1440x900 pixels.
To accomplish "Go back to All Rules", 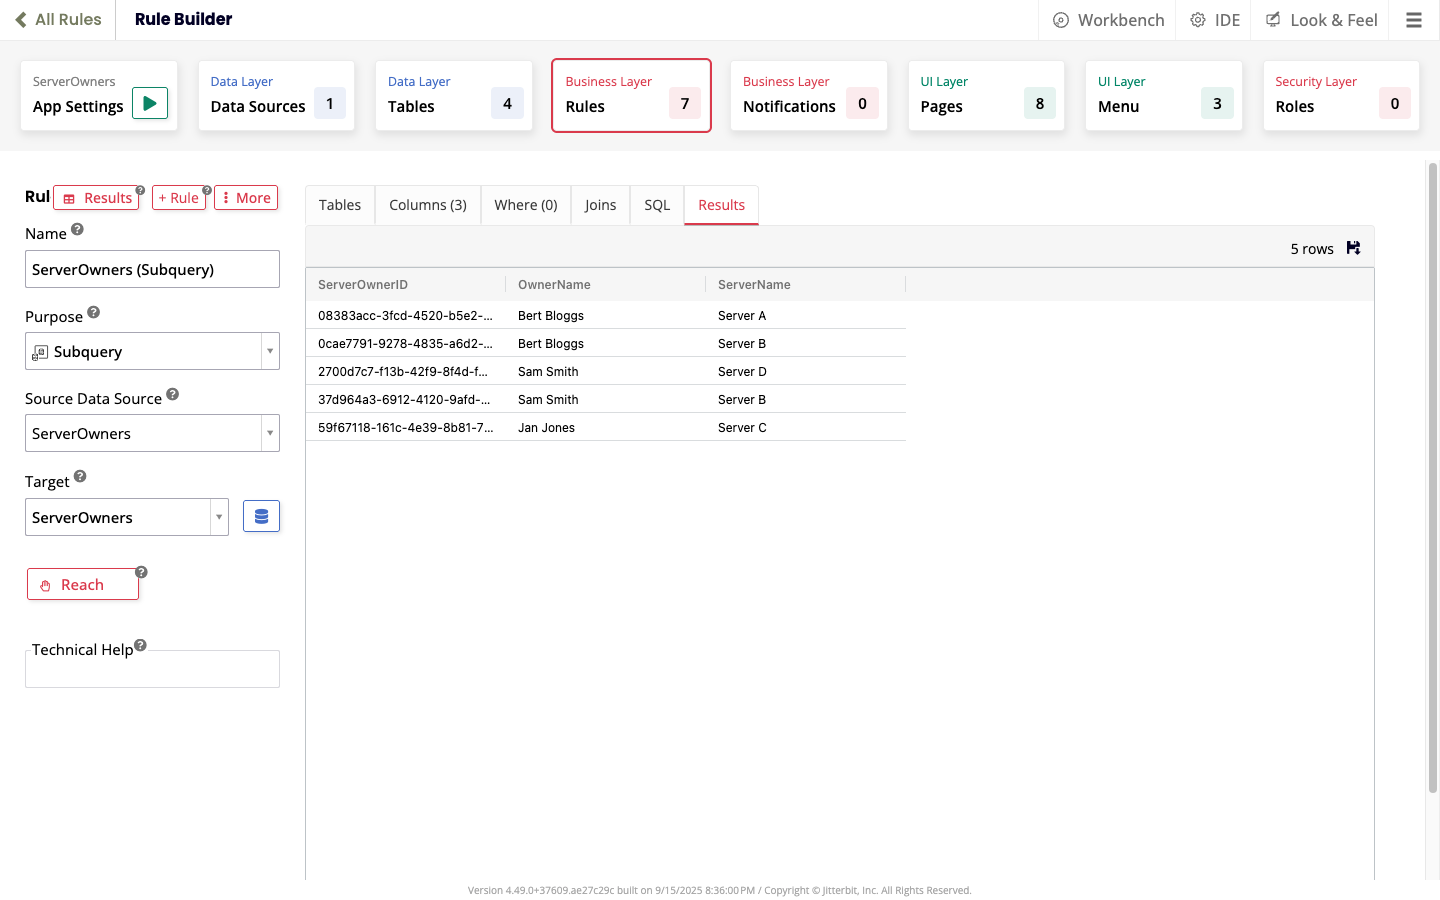I will [57, 19].
